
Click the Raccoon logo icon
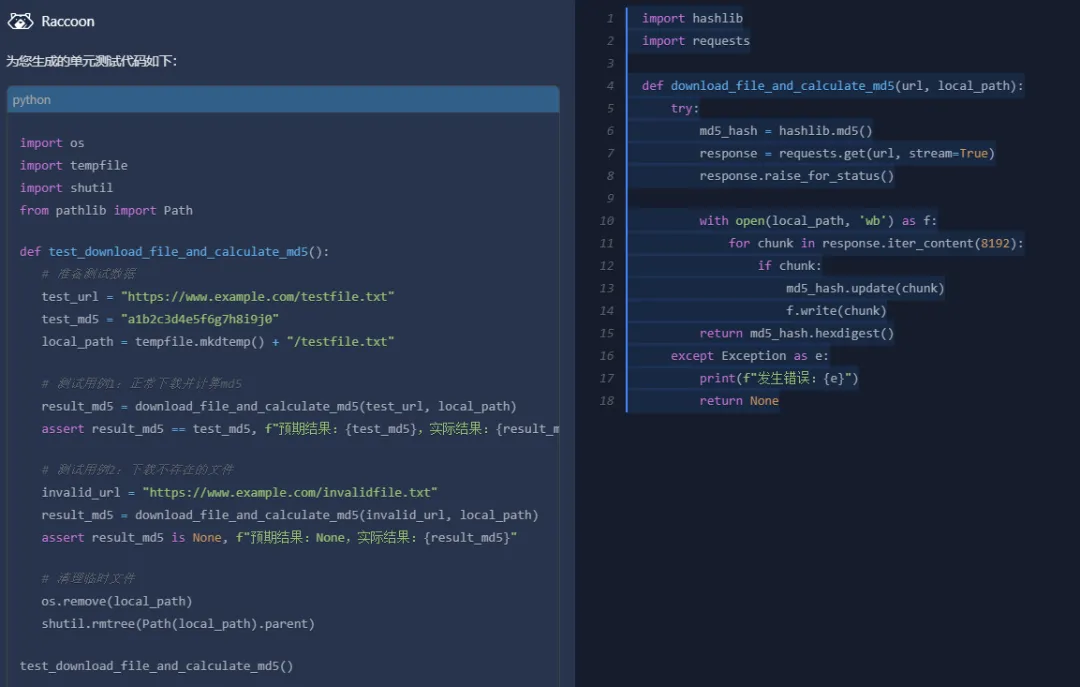[20, 21]
